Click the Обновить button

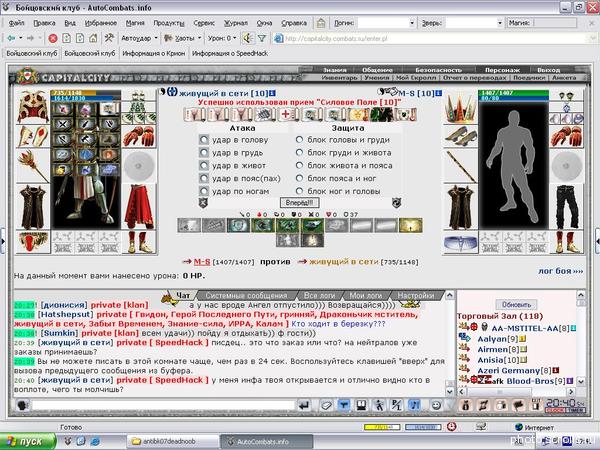tap(516, 305)
